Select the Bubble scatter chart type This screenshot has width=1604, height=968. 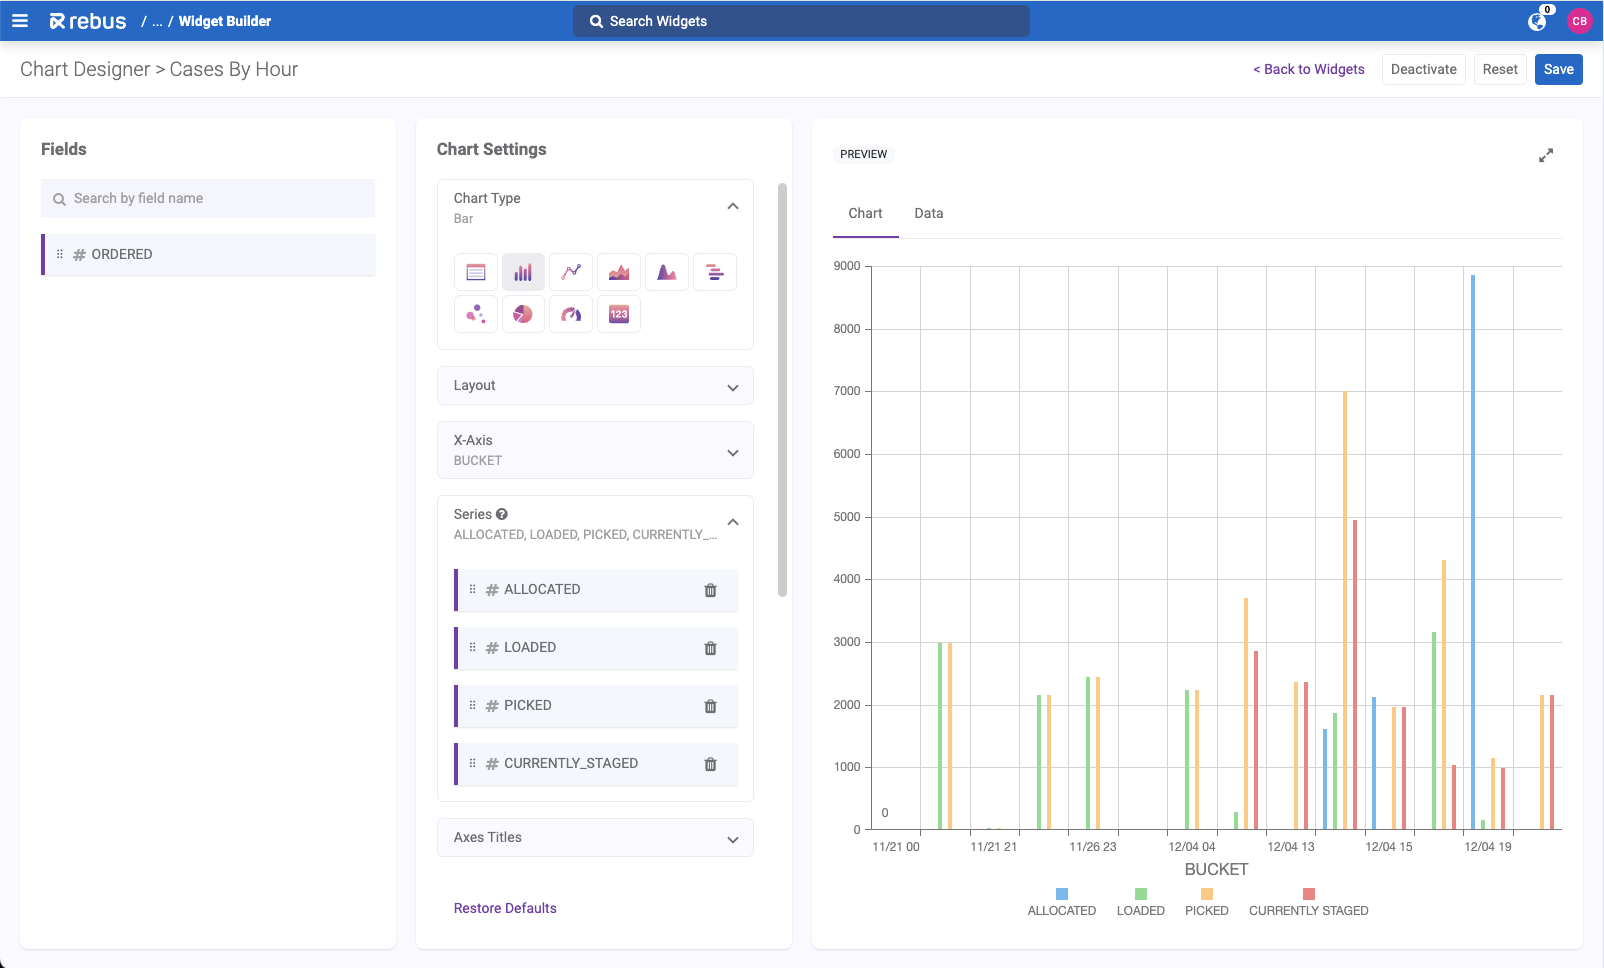click(476, 314)
